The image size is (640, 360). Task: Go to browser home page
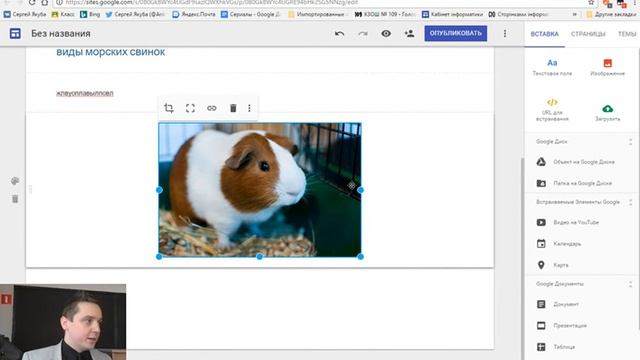[x=44, y=2]
